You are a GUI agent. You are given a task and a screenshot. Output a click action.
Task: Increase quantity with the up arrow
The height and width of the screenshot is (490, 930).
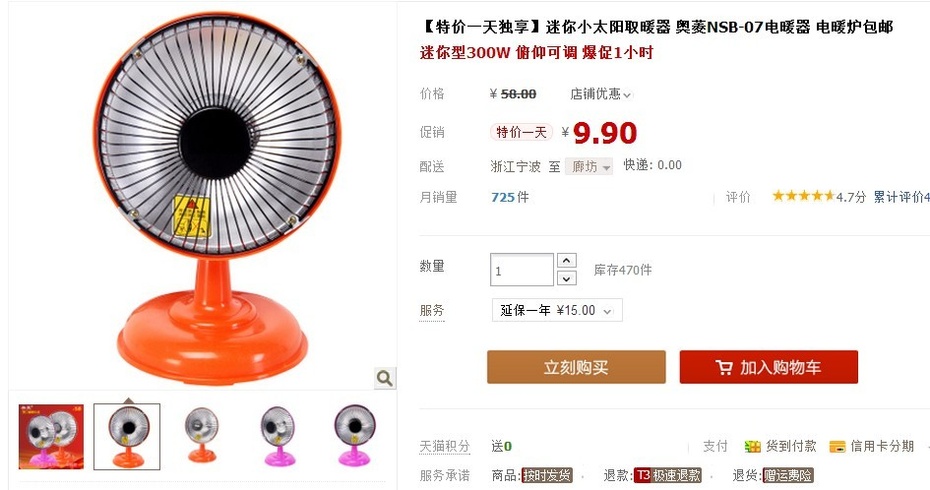point(566,260)
